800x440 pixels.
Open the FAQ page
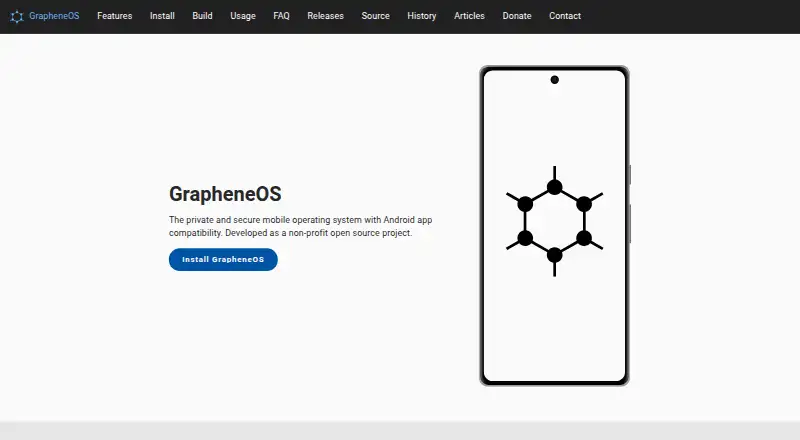[x=282, y=16]
